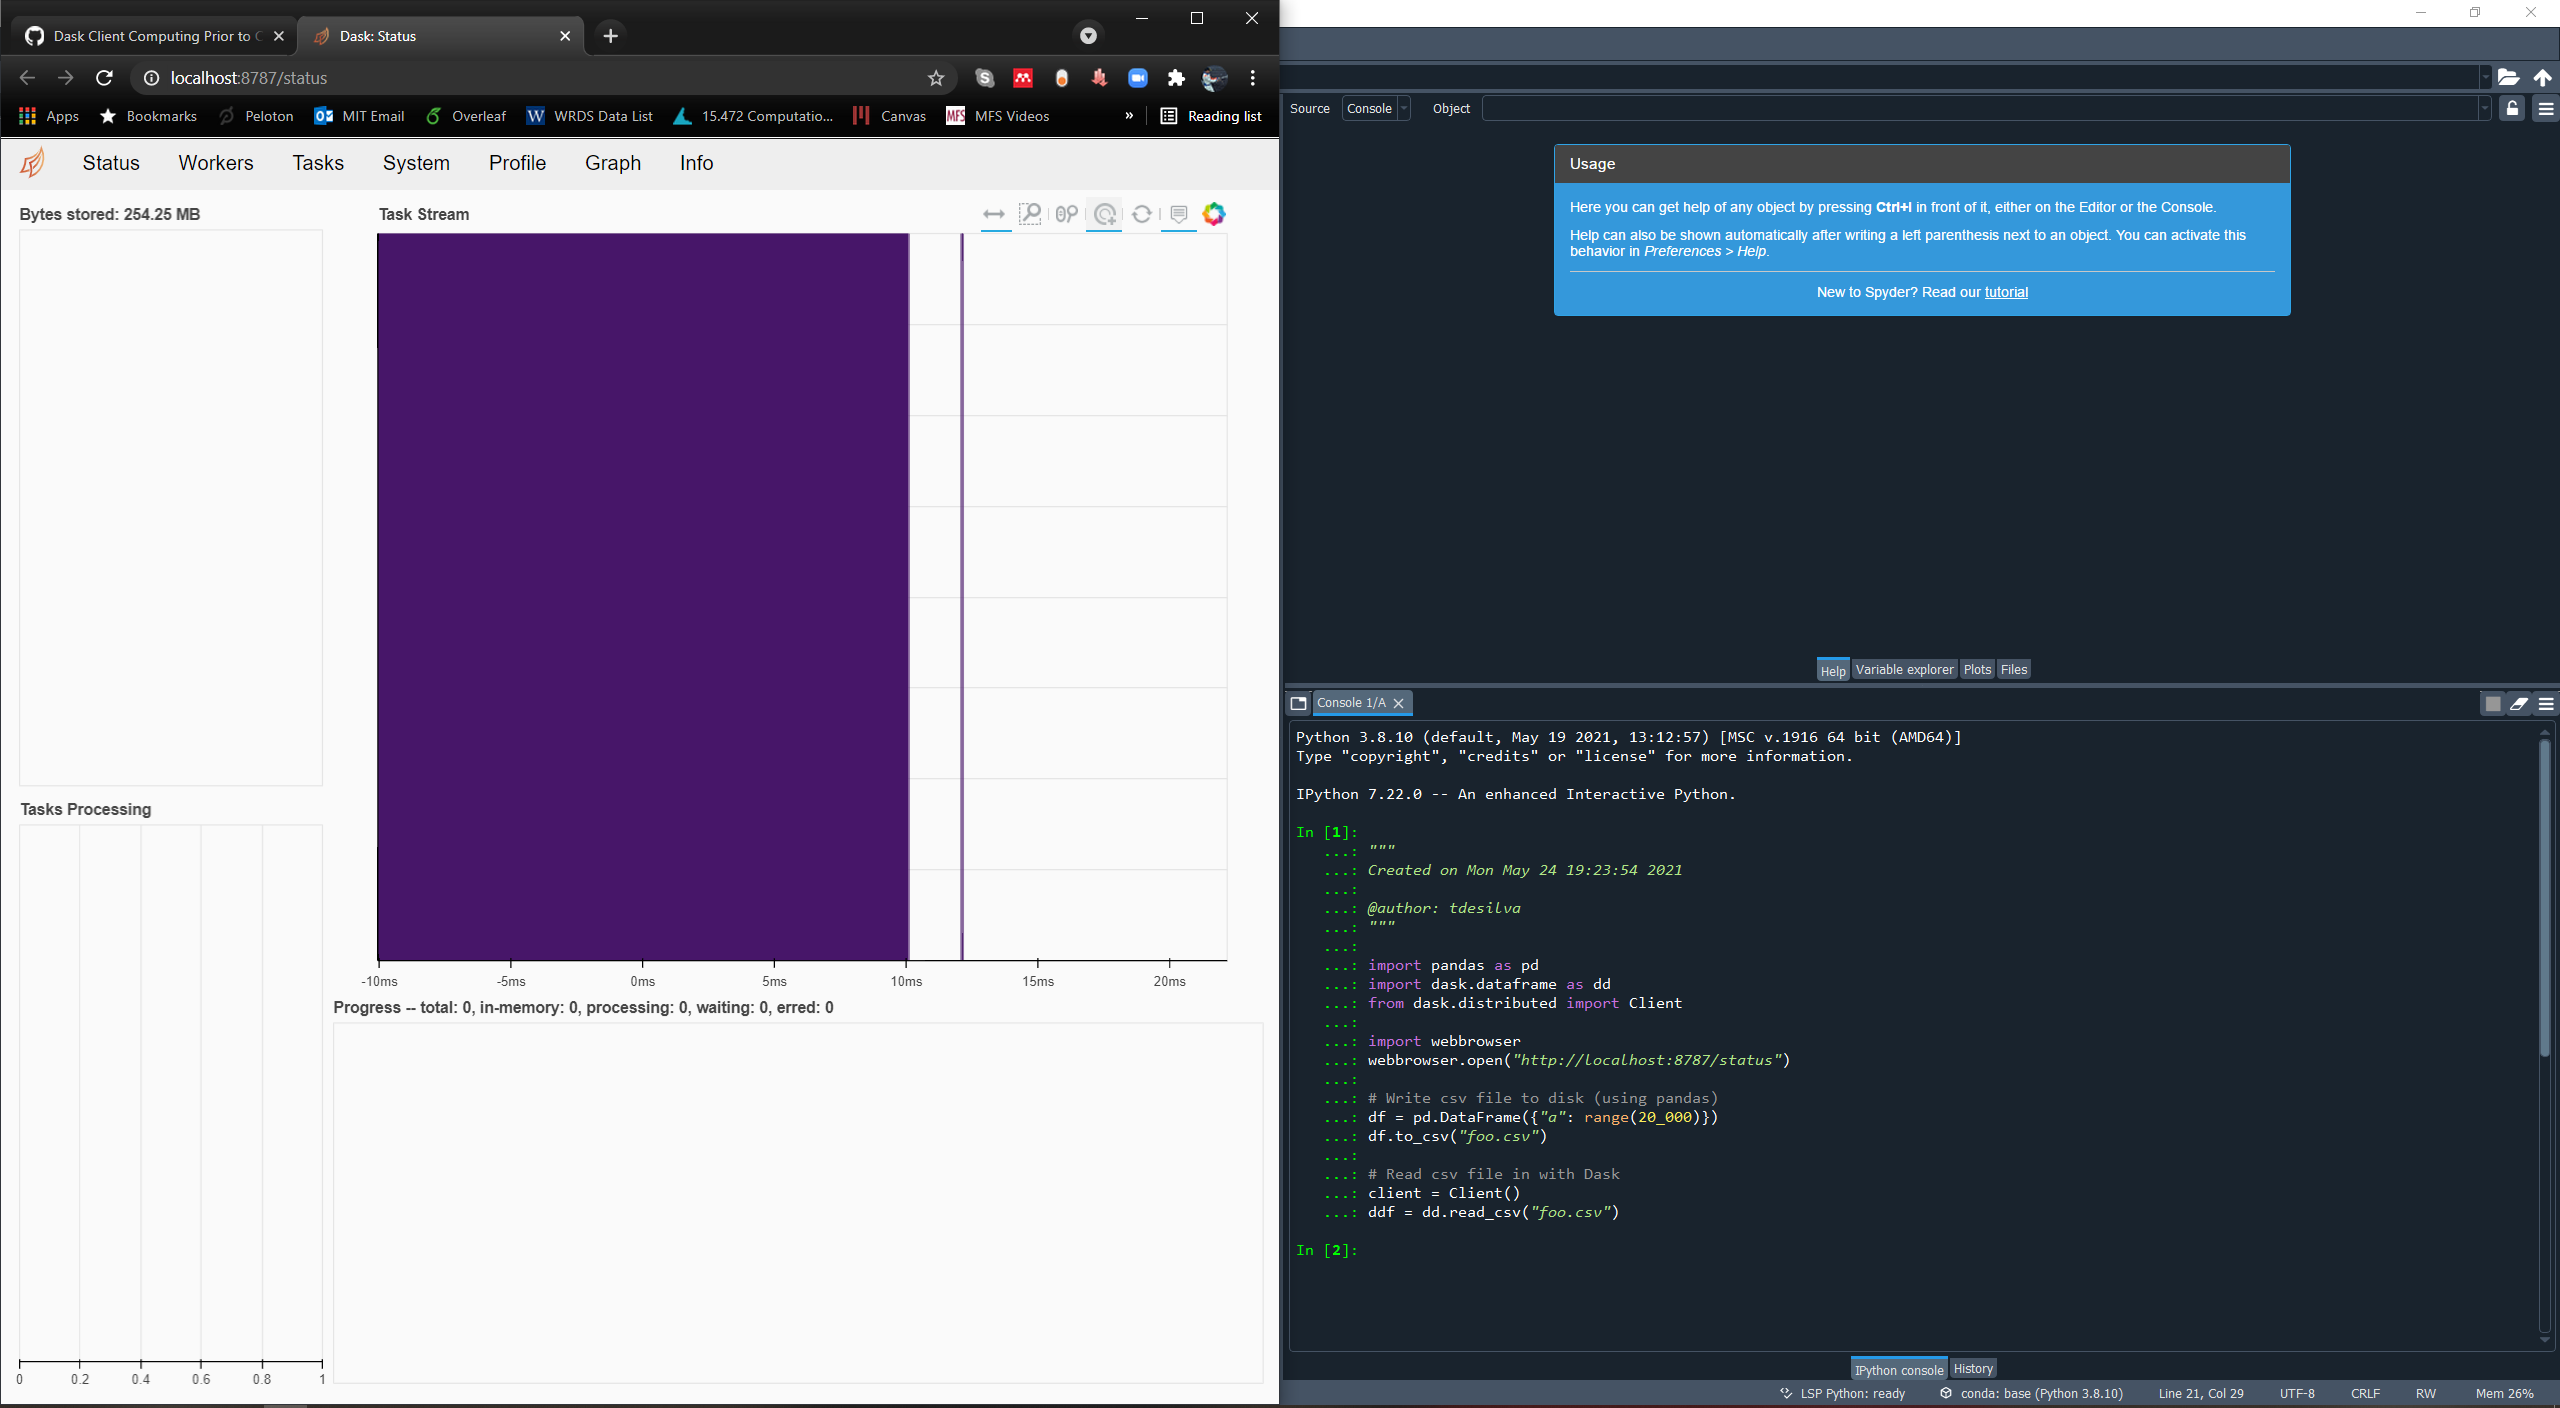The height and width of the screenshot is (1408, 2560).
Task: Expand the Object field dropdown arrow
Action: click(x=2484, y=108)
